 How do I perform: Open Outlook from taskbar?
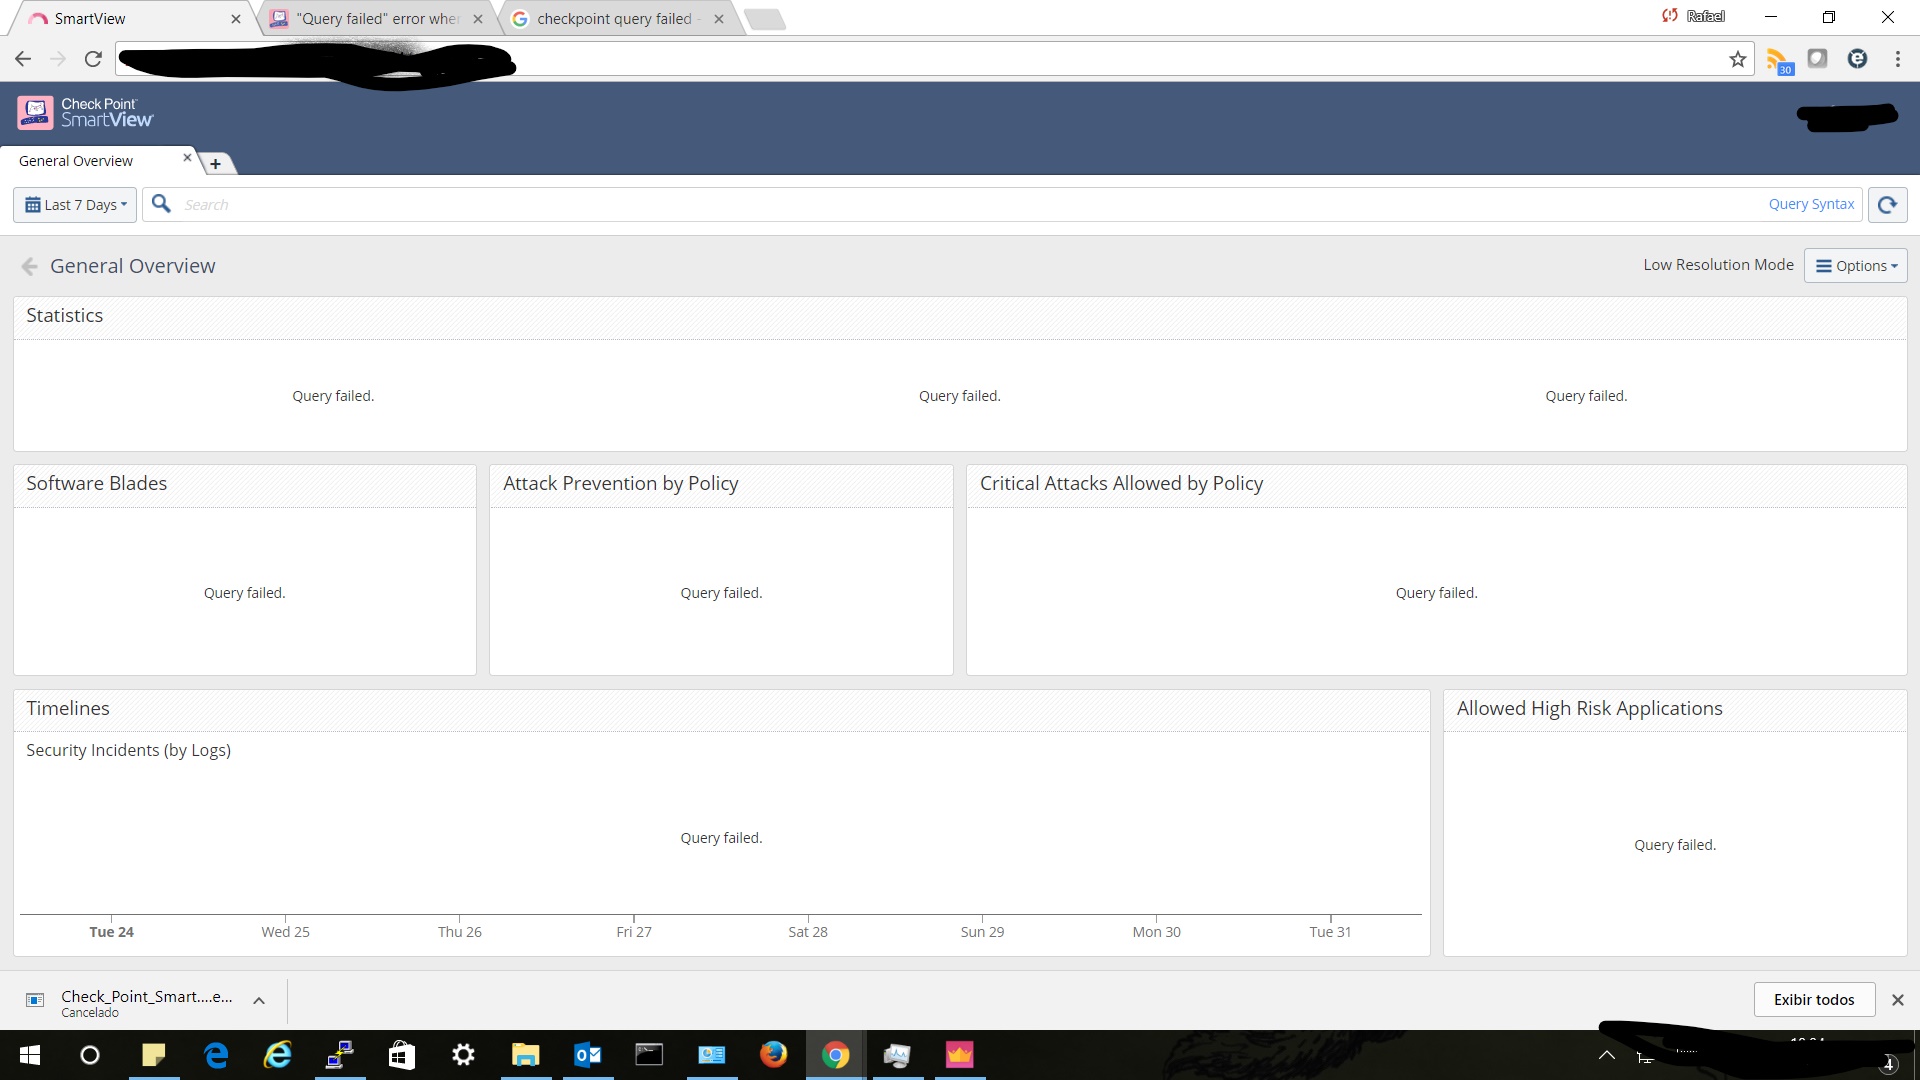(x=588, y=1055)
